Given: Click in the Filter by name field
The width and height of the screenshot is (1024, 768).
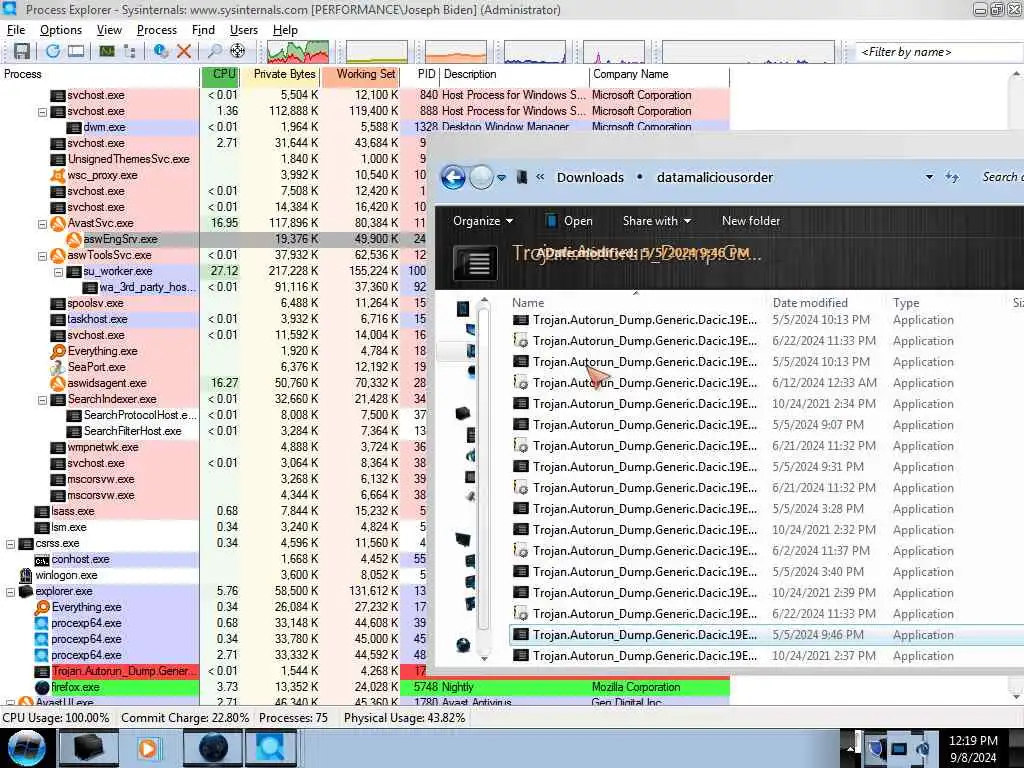Looking at the screenshot, I should [939, 52].
